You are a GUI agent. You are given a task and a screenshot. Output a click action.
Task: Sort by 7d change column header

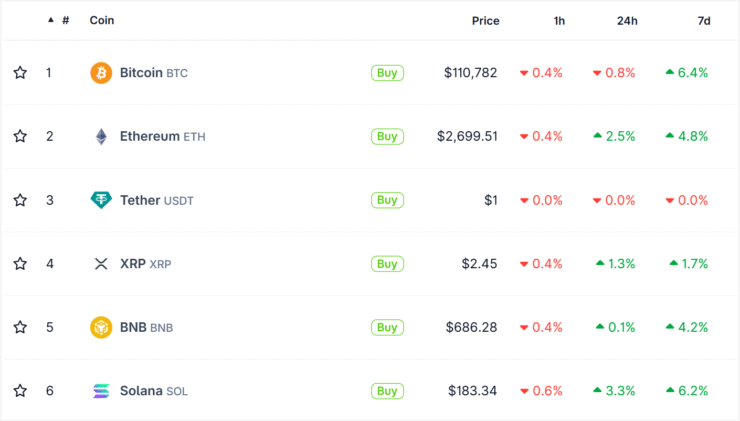[x=704, y=21]
